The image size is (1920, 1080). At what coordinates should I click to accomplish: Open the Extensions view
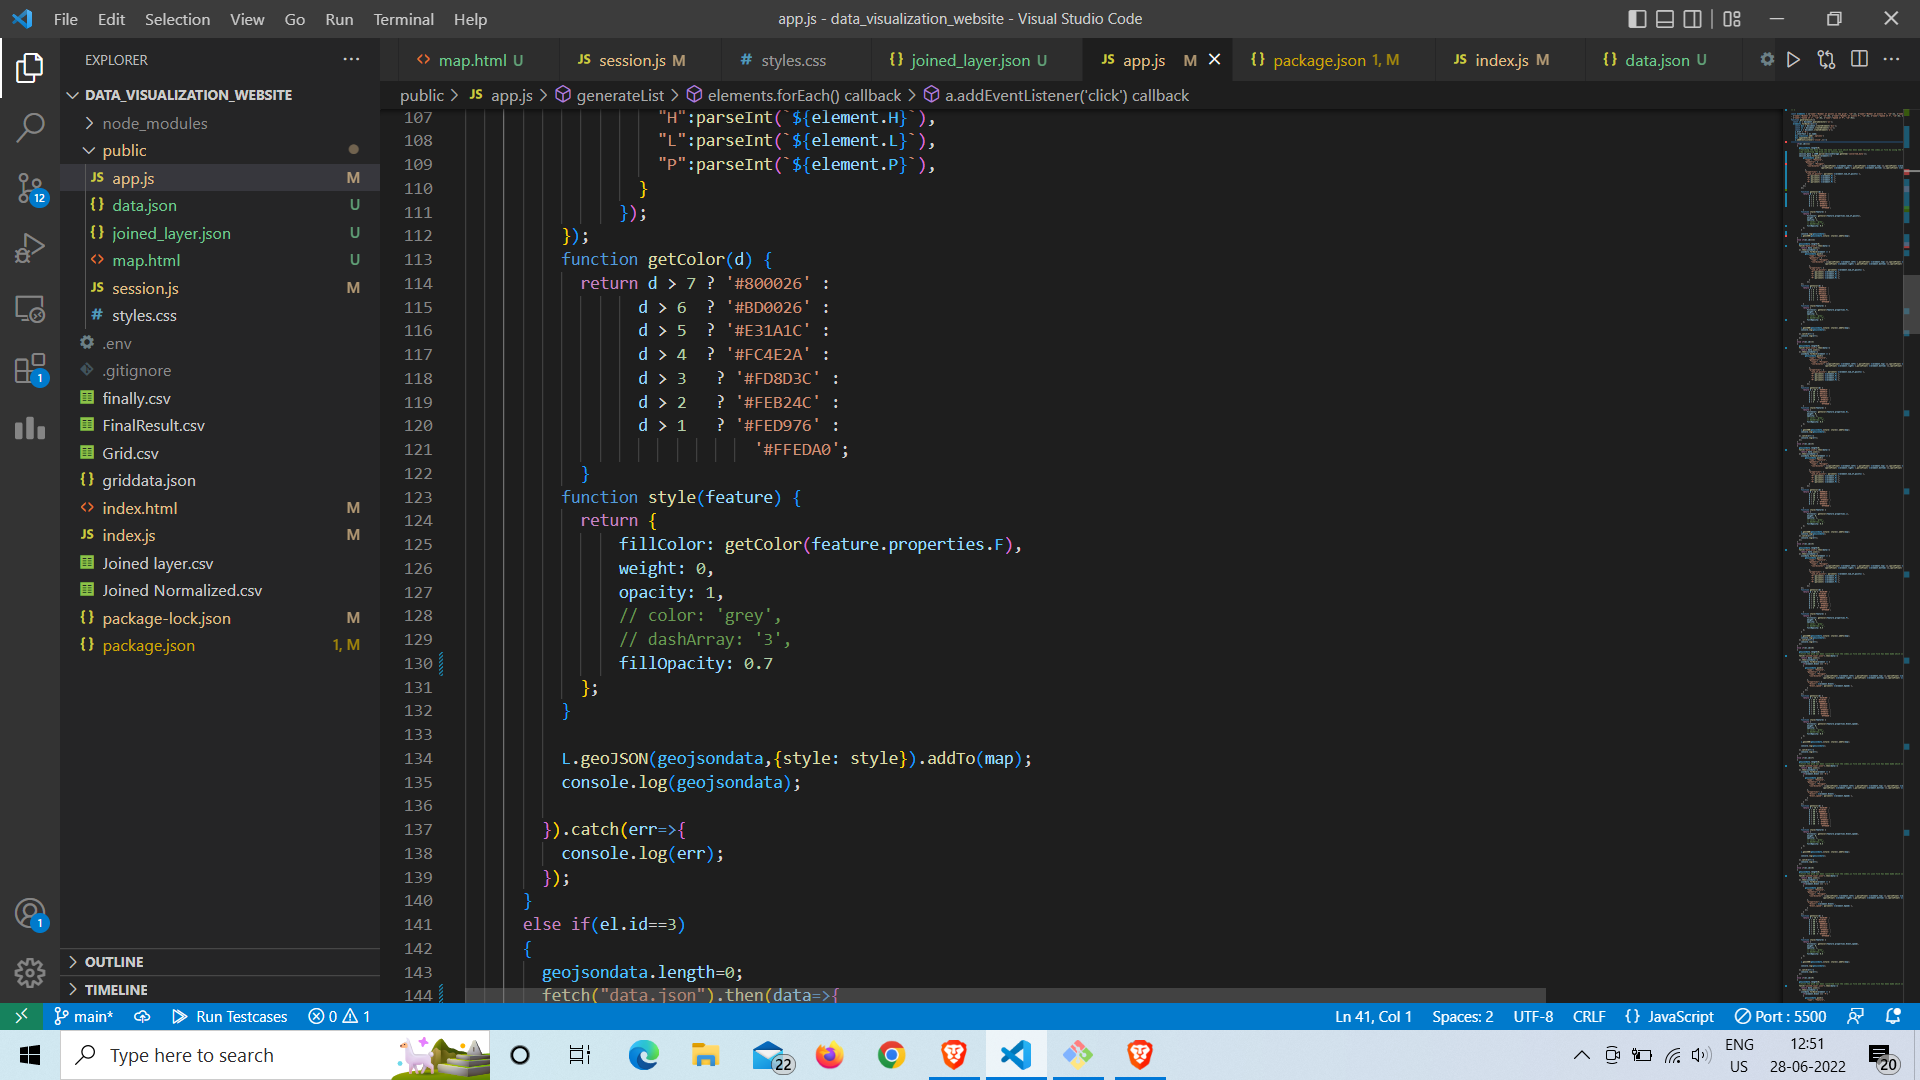(30, 369)
